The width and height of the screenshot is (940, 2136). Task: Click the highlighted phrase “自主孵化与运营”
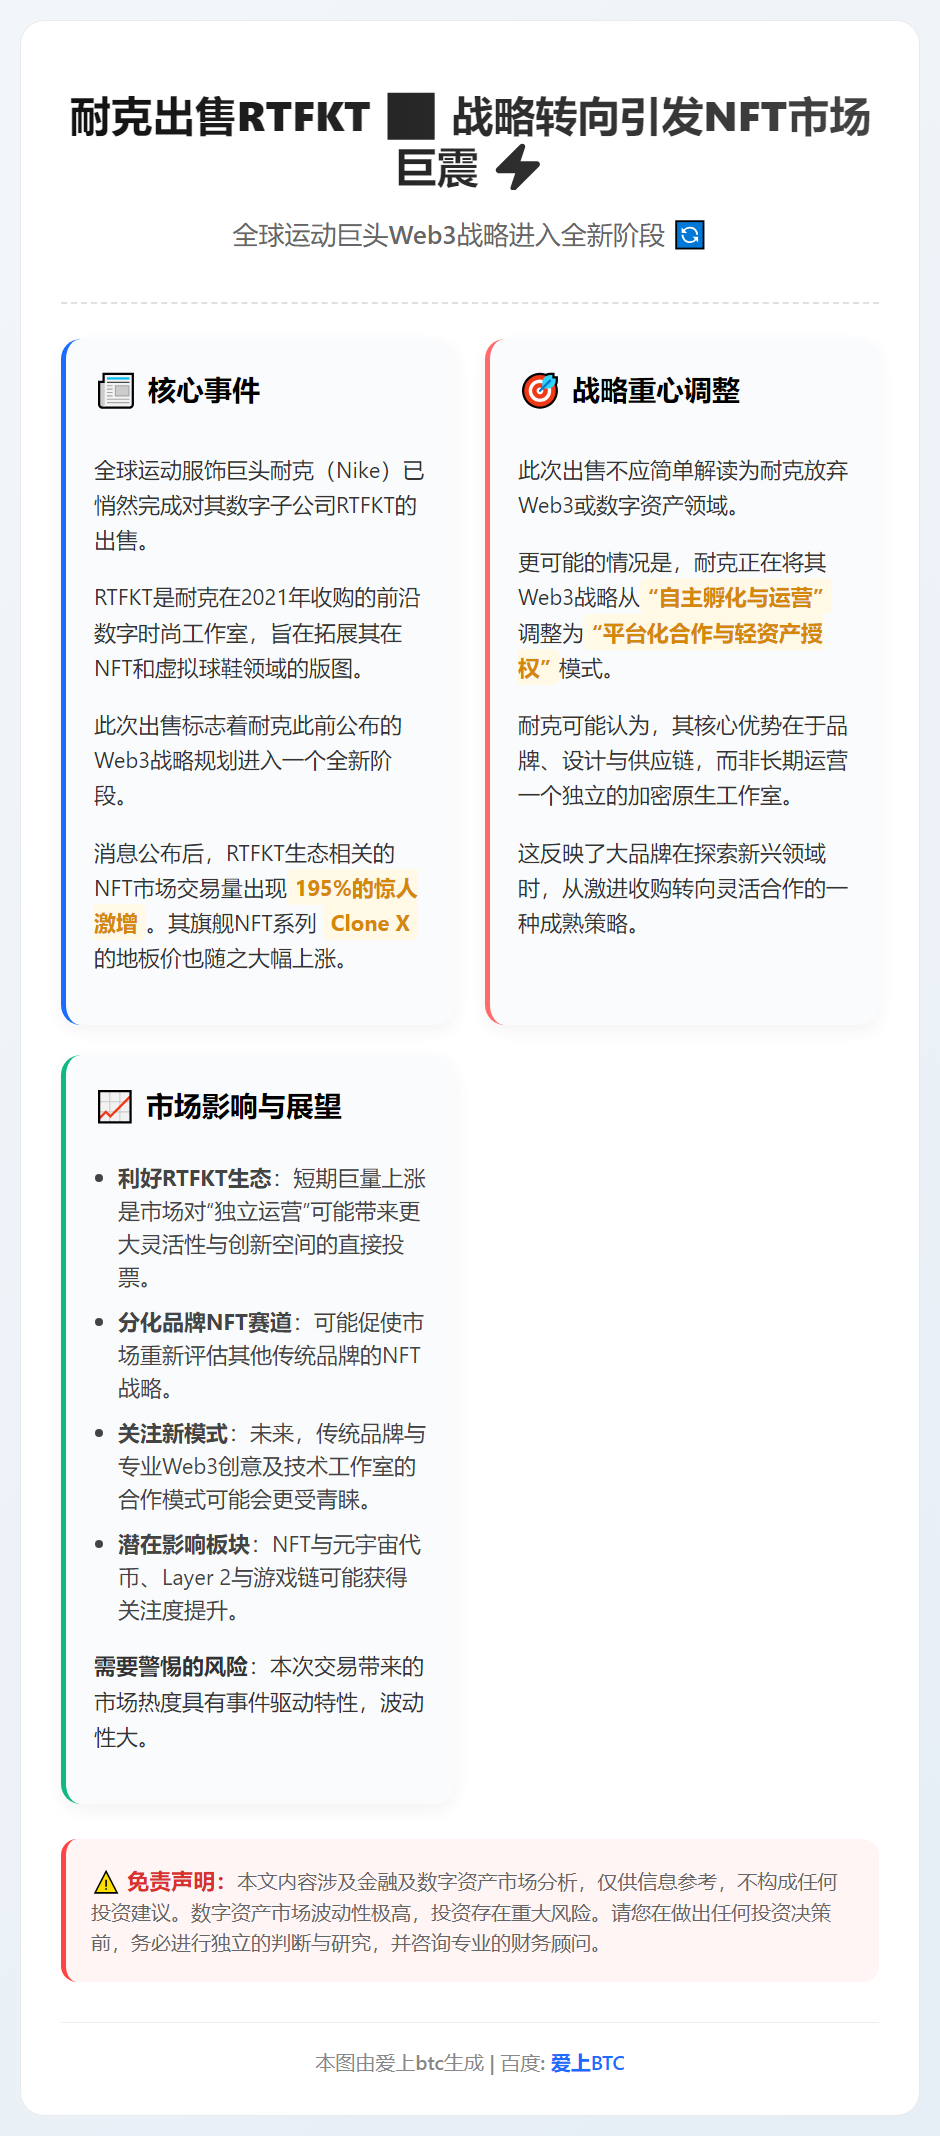pos(736,598)
